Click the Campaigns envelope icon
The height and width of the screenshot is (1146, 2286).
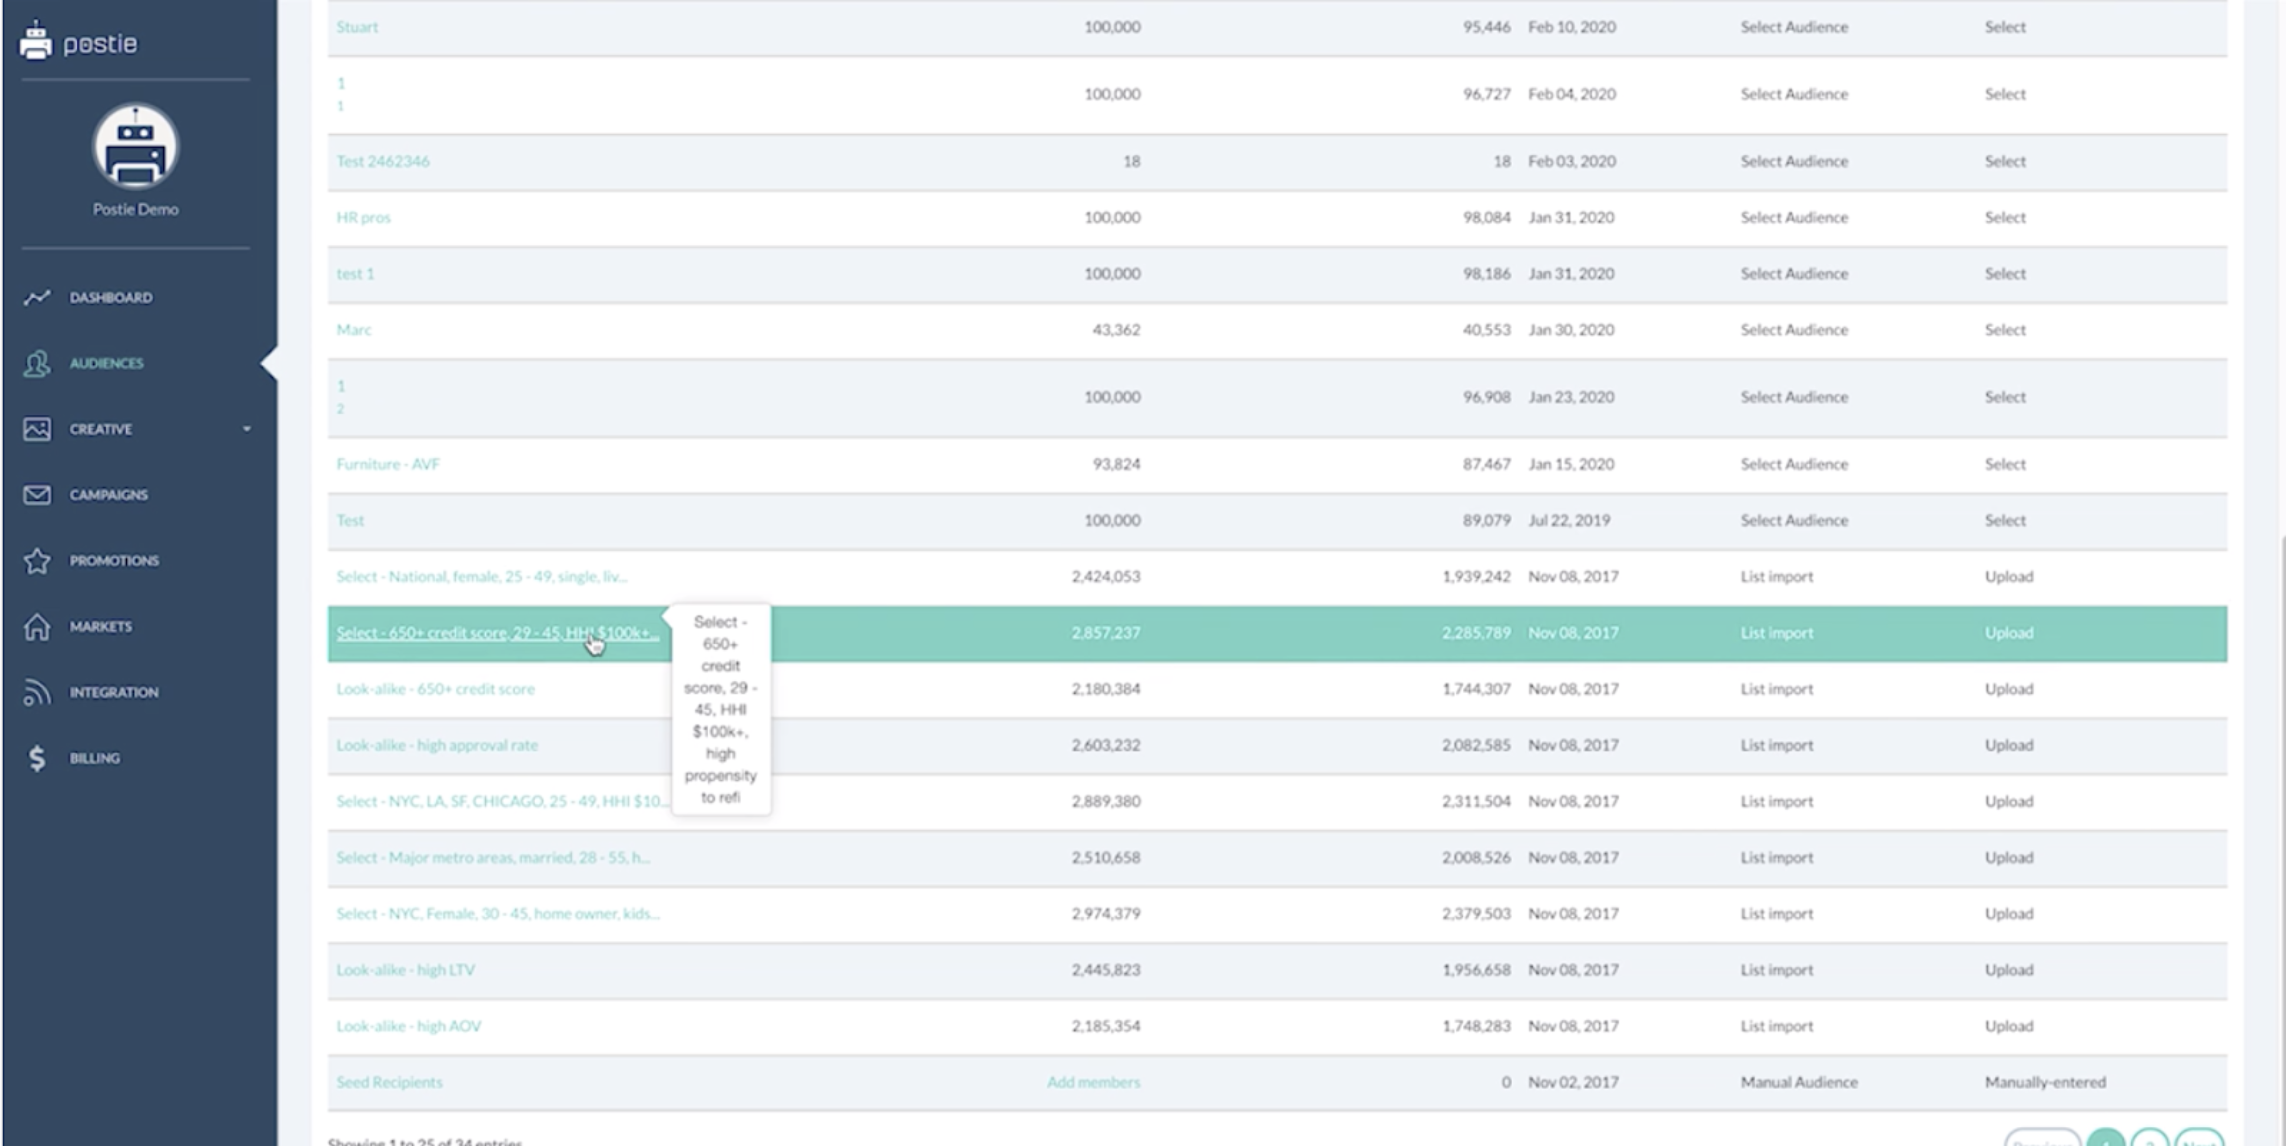point(37,494)
